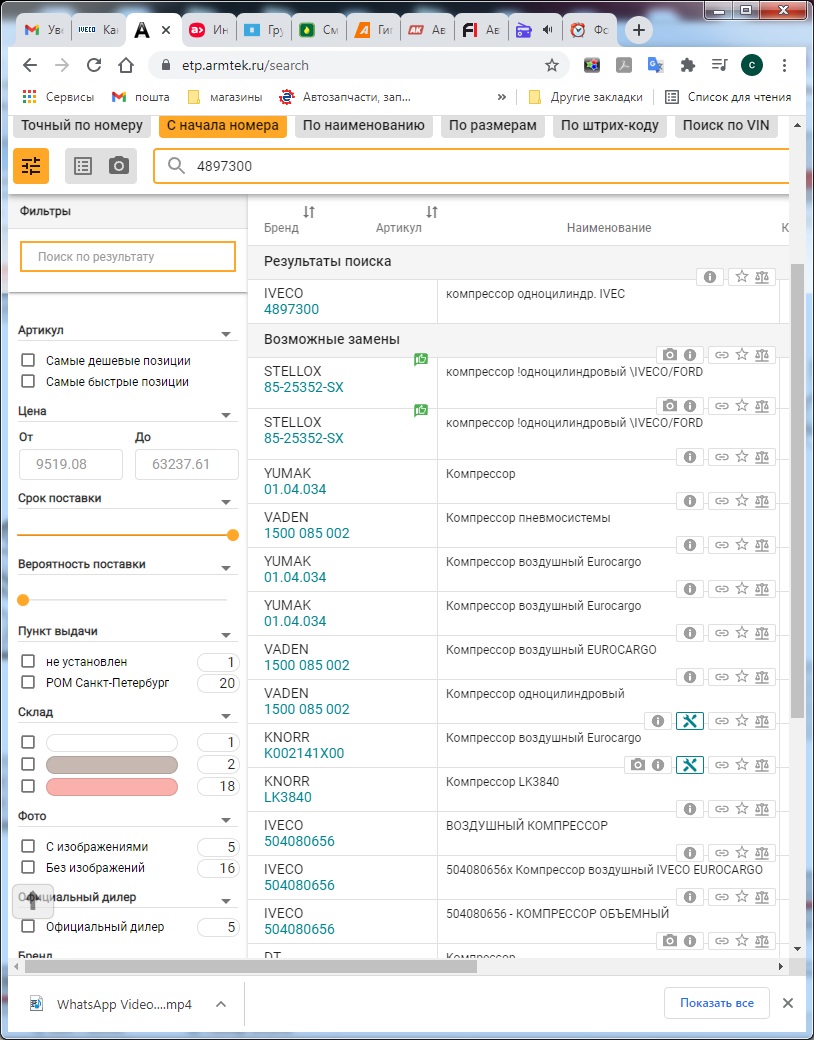
Task: Click scroll-to-top arrow button
Action: point(33,901)
